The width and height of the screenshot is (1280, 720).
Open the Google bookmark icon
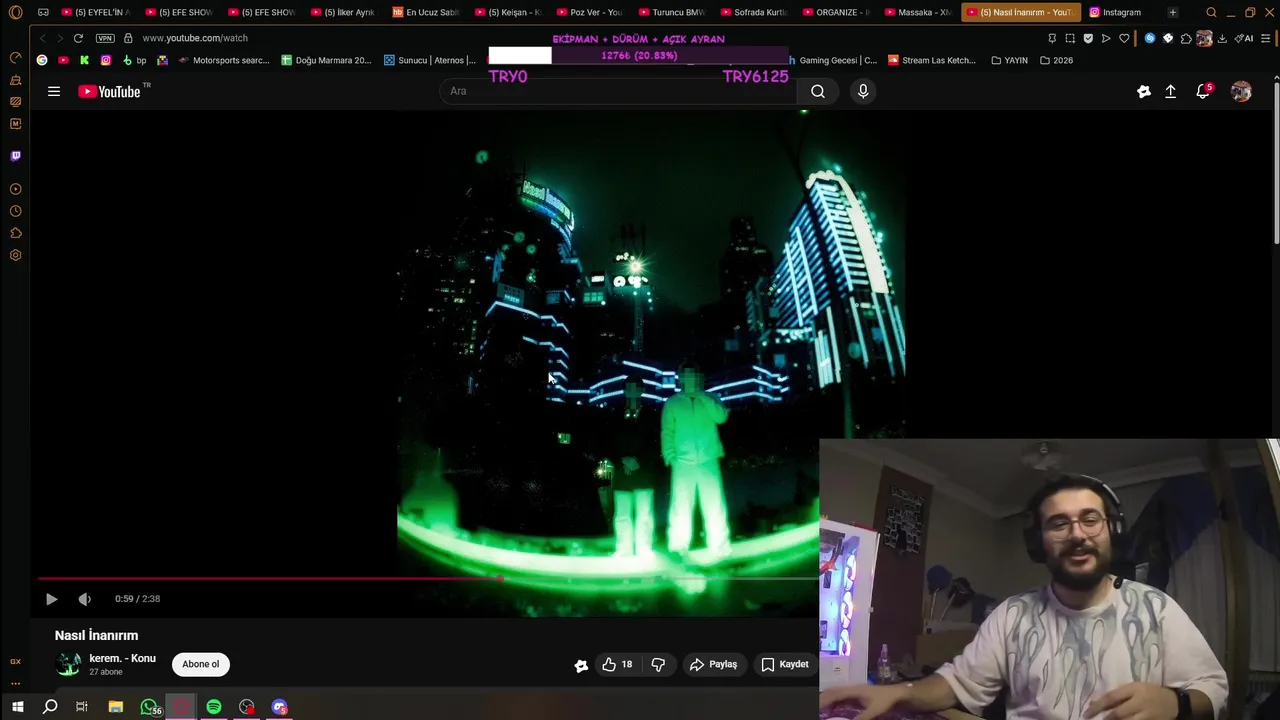pyautogui.click(x=42, y=60)
